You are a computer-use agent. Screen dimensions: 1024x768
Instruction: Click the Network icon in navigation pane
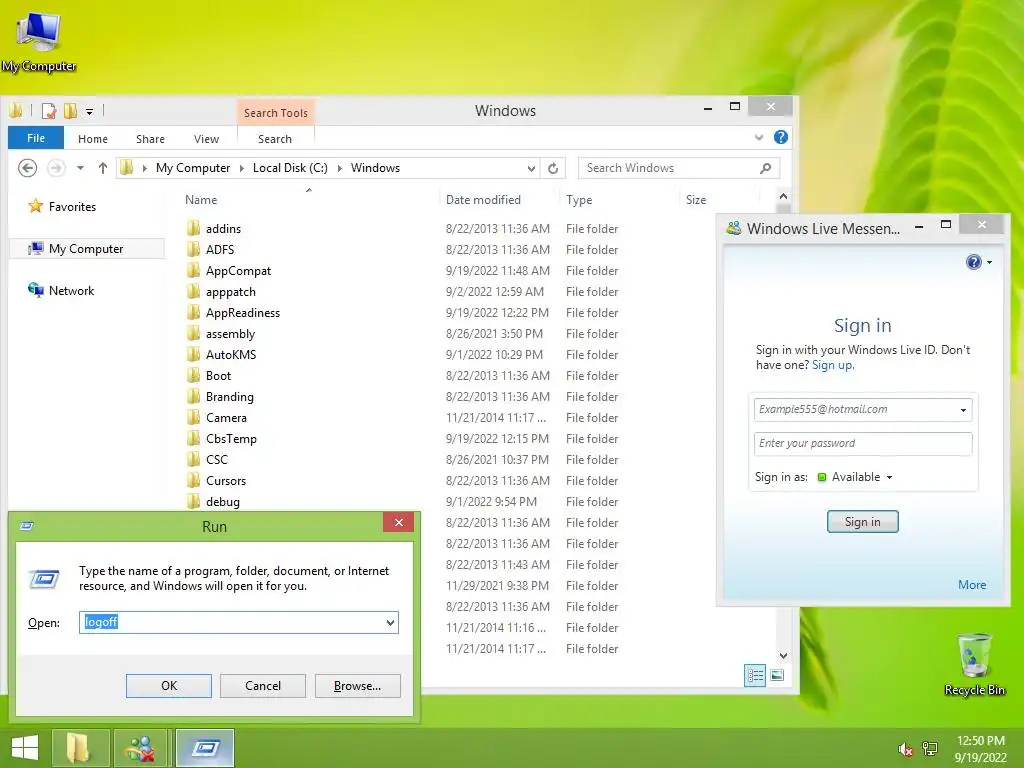[35, 290]
